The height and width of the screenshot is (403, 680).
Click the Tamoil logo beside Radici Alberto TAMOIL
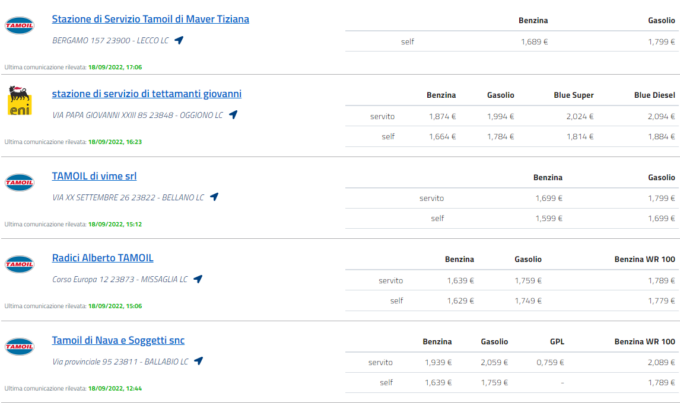19,265
